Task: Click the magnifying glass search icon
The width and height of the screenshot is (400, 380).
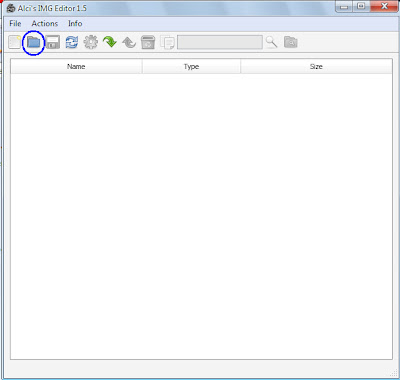Action: coord(271,42)
